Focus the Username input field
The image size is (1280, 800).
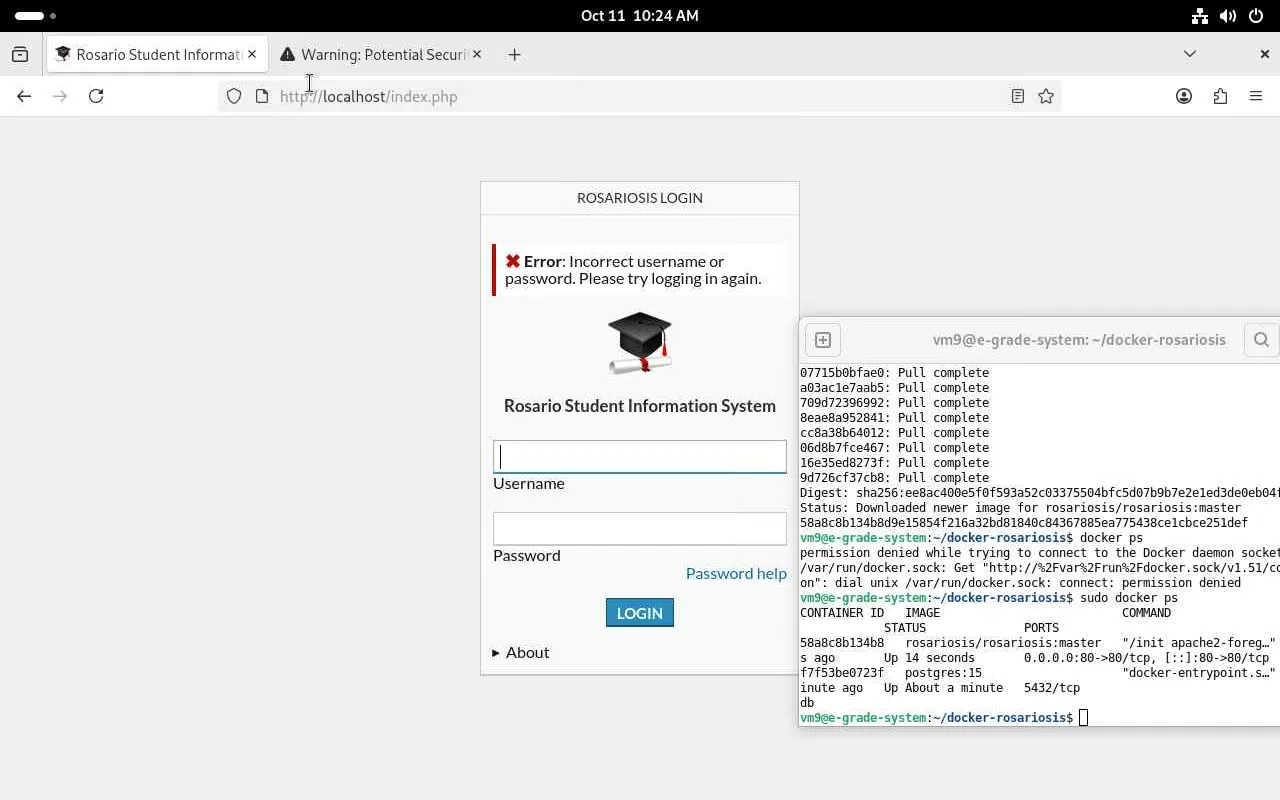640,457
